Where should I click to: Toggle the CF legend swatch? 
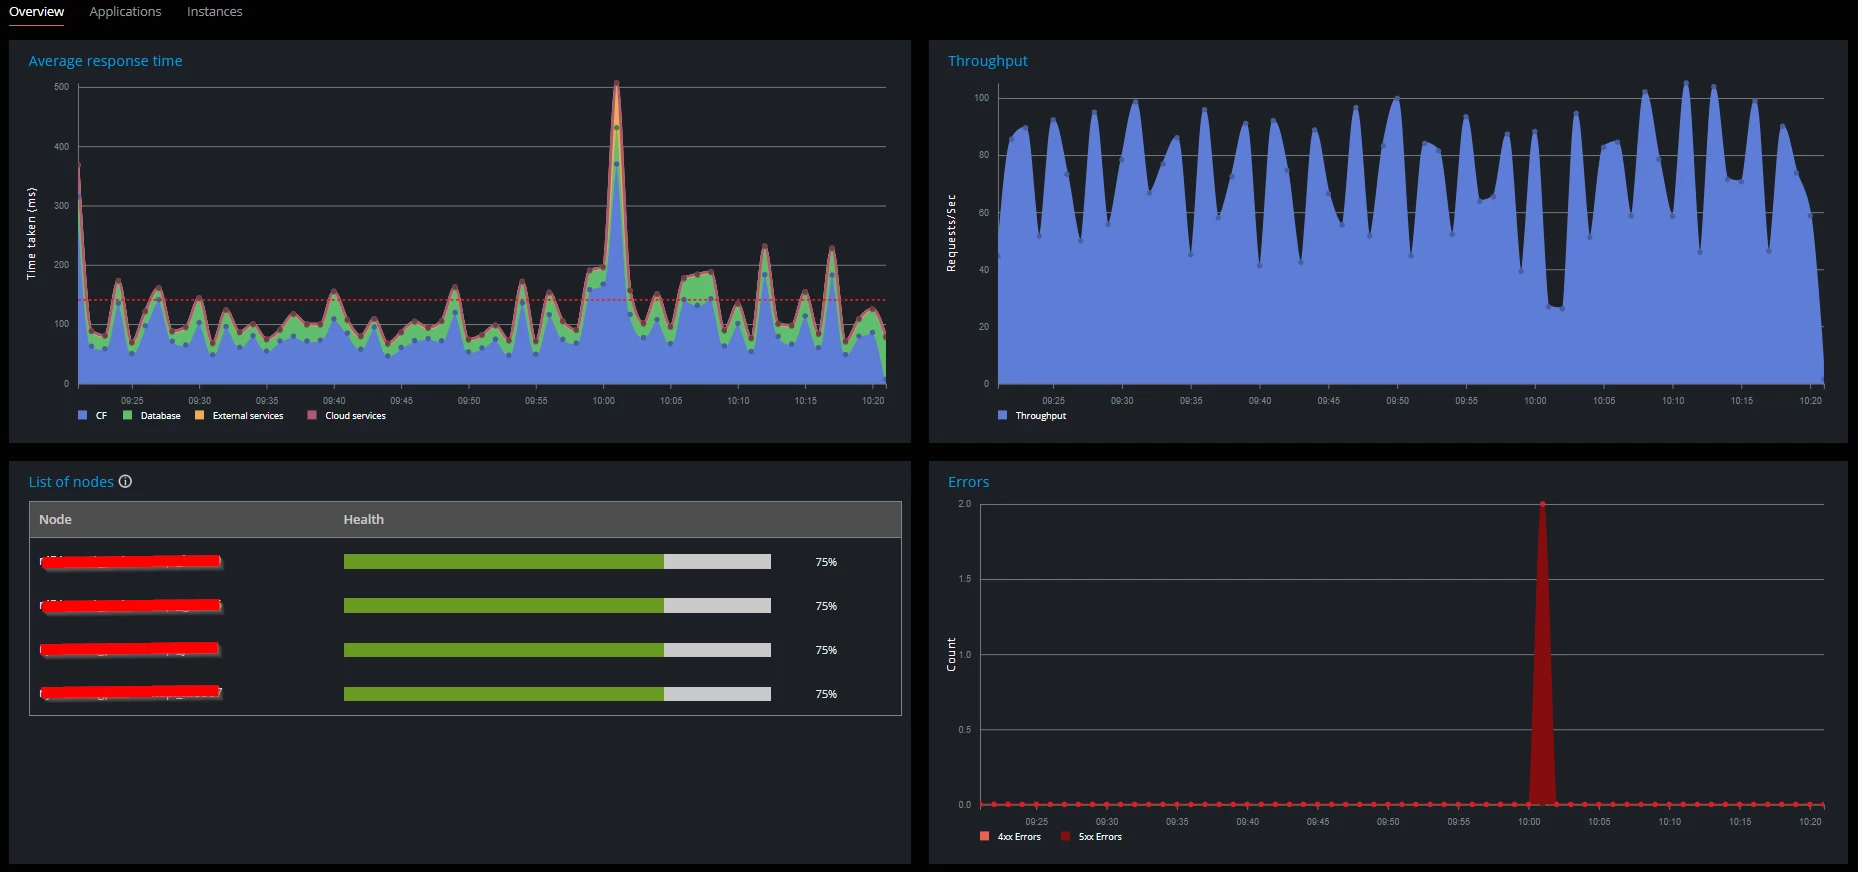[83, 415]
